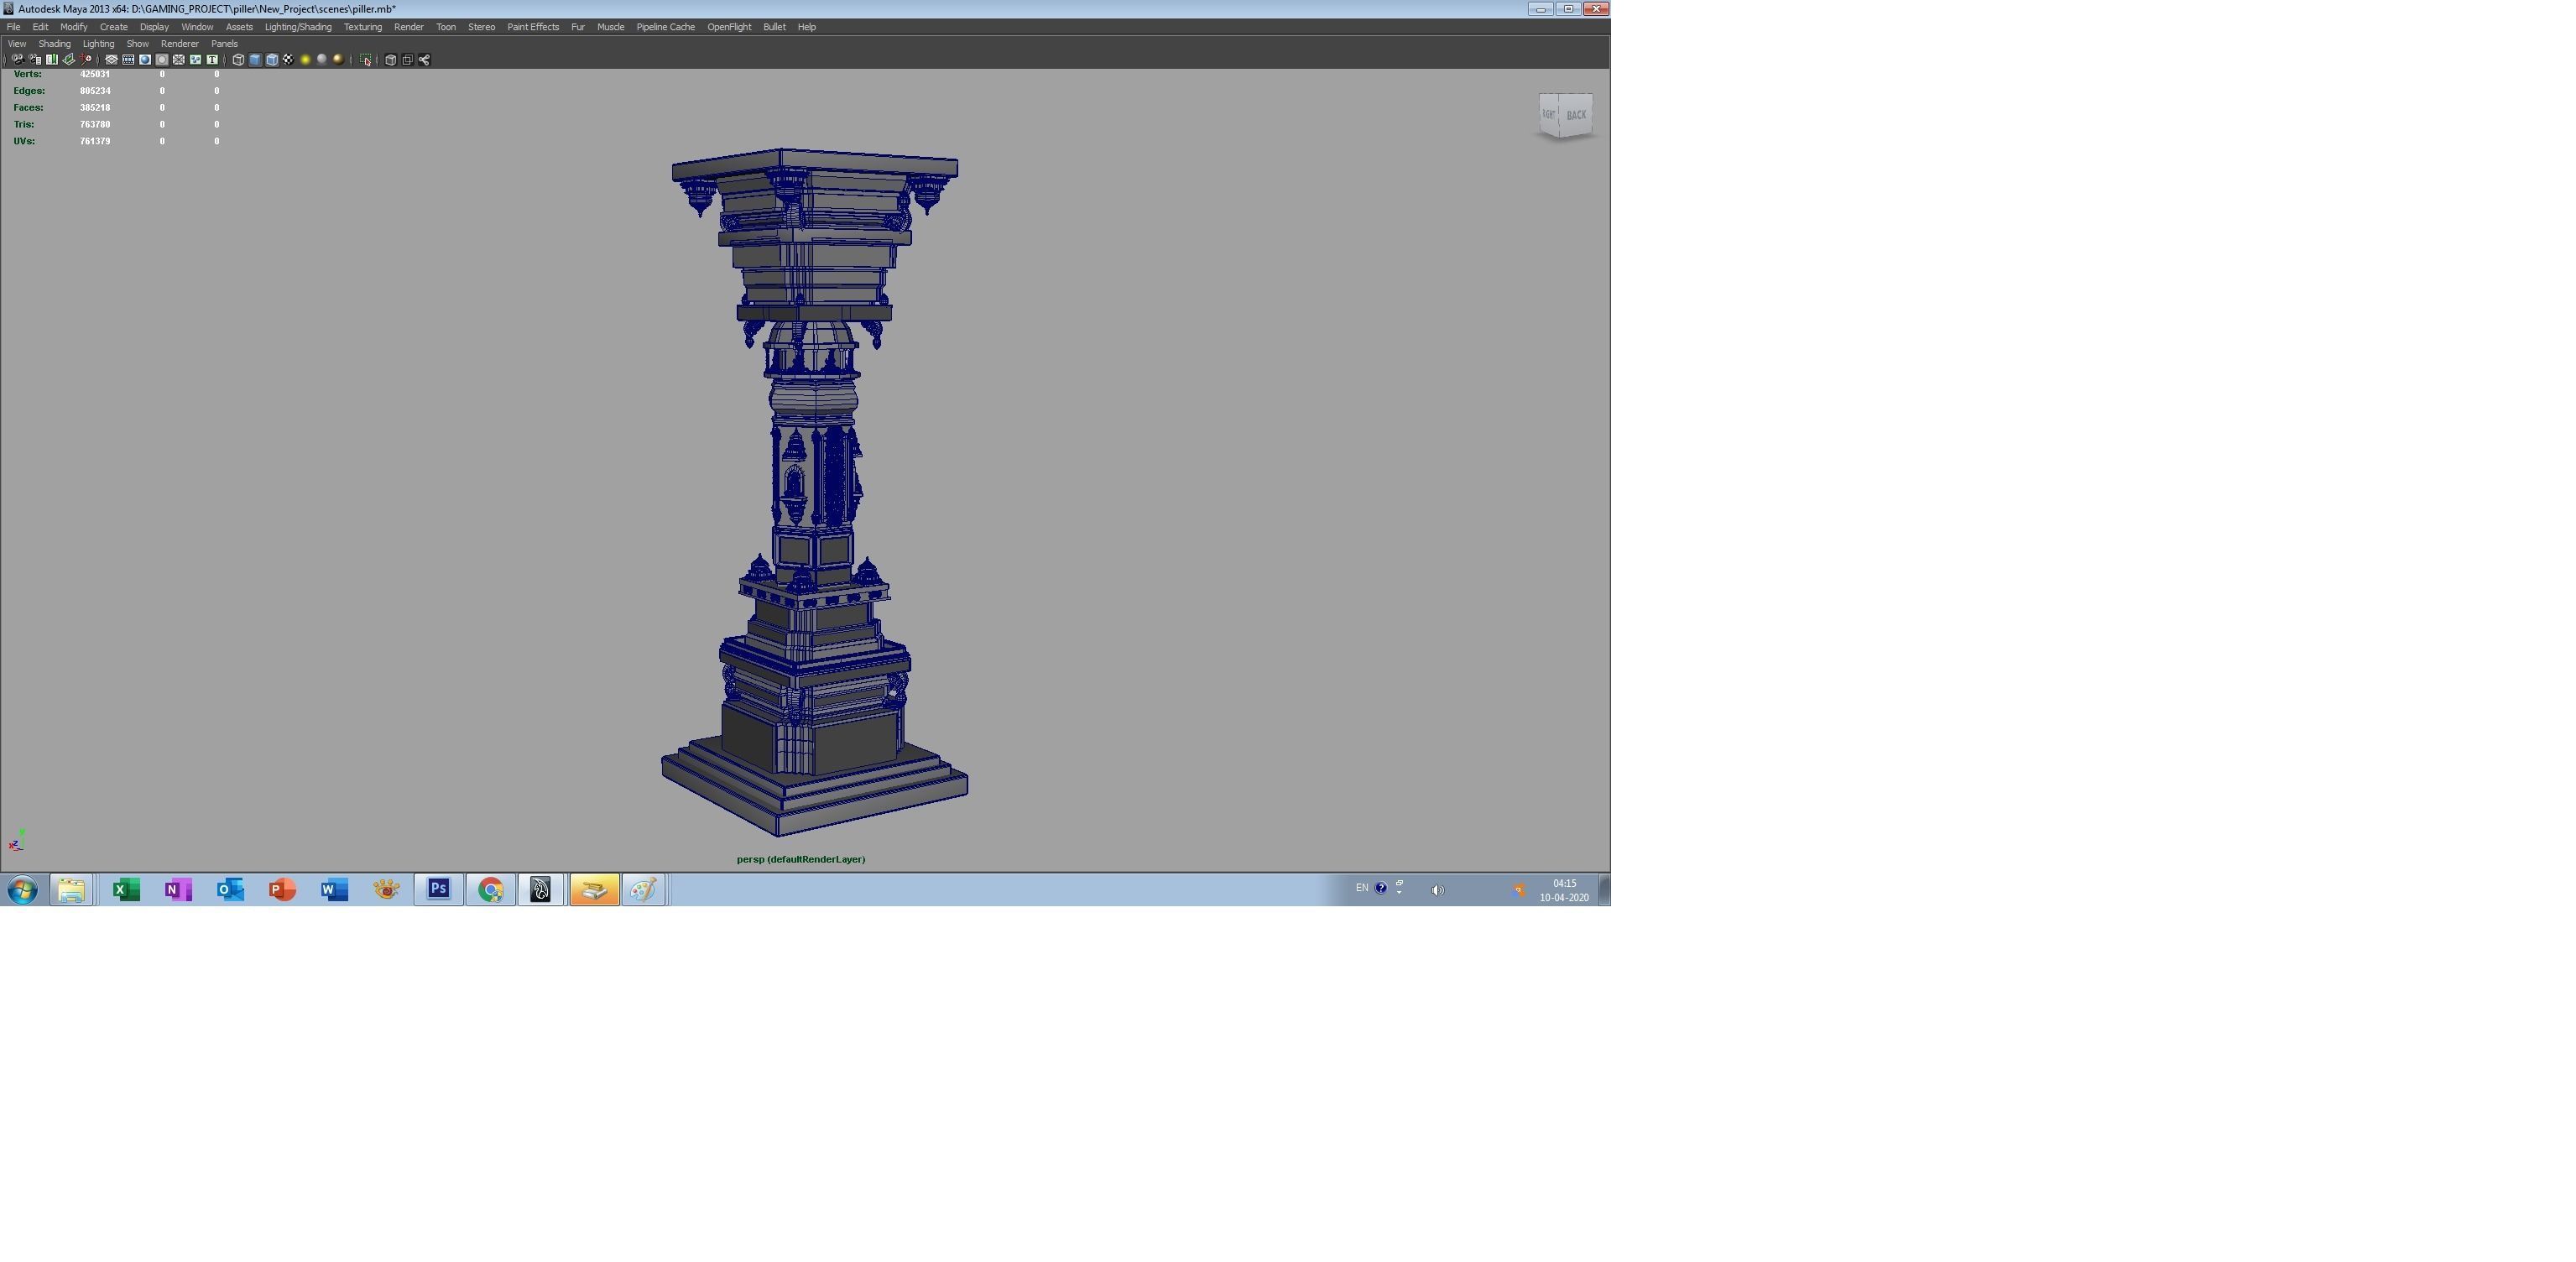Open the File menu
2576x1262 pixels.
pyautogui.click(x=14, y=27)
